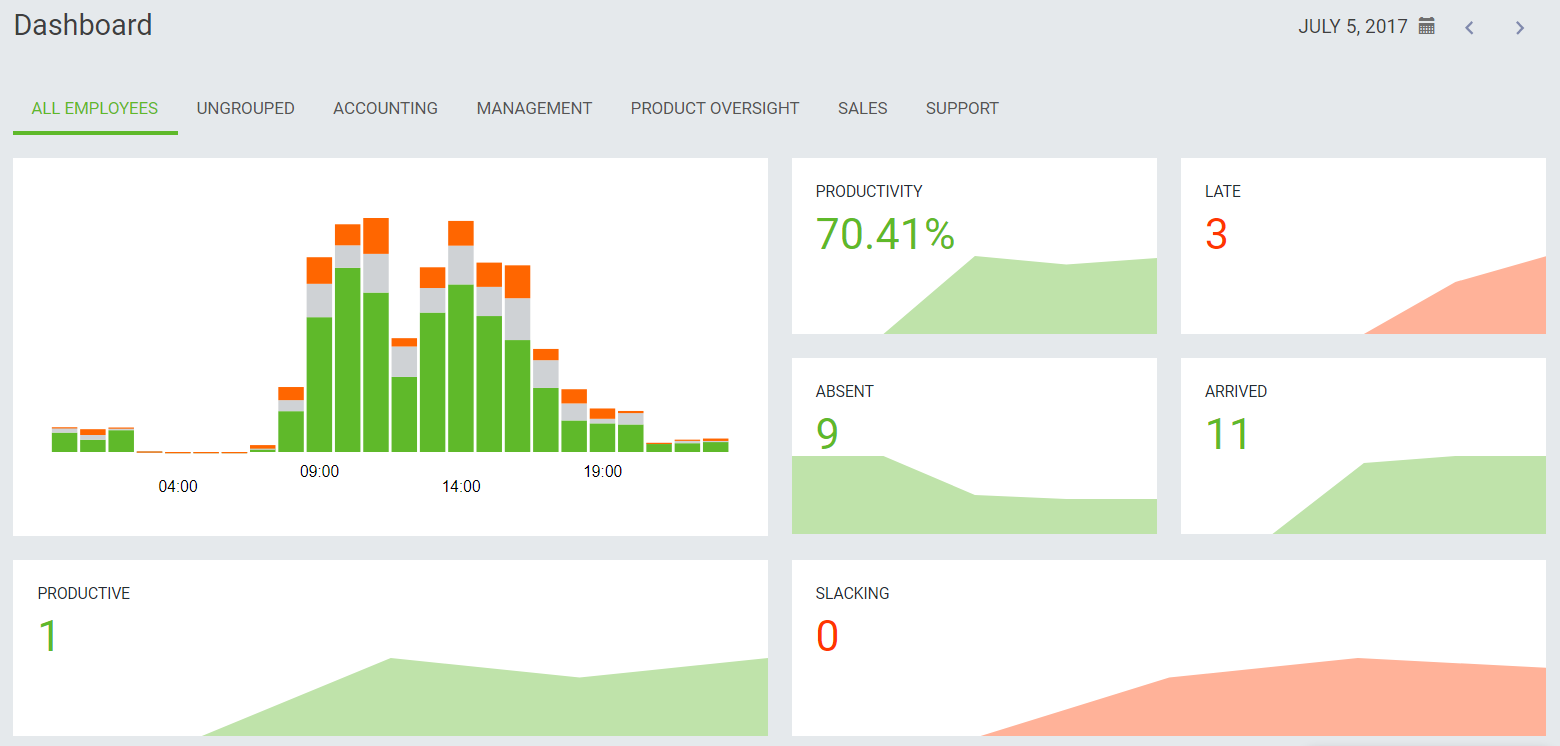This screenshot has width=1560, height=746.
Task: Open the Arrived employees card
Action: point(1362,446)
